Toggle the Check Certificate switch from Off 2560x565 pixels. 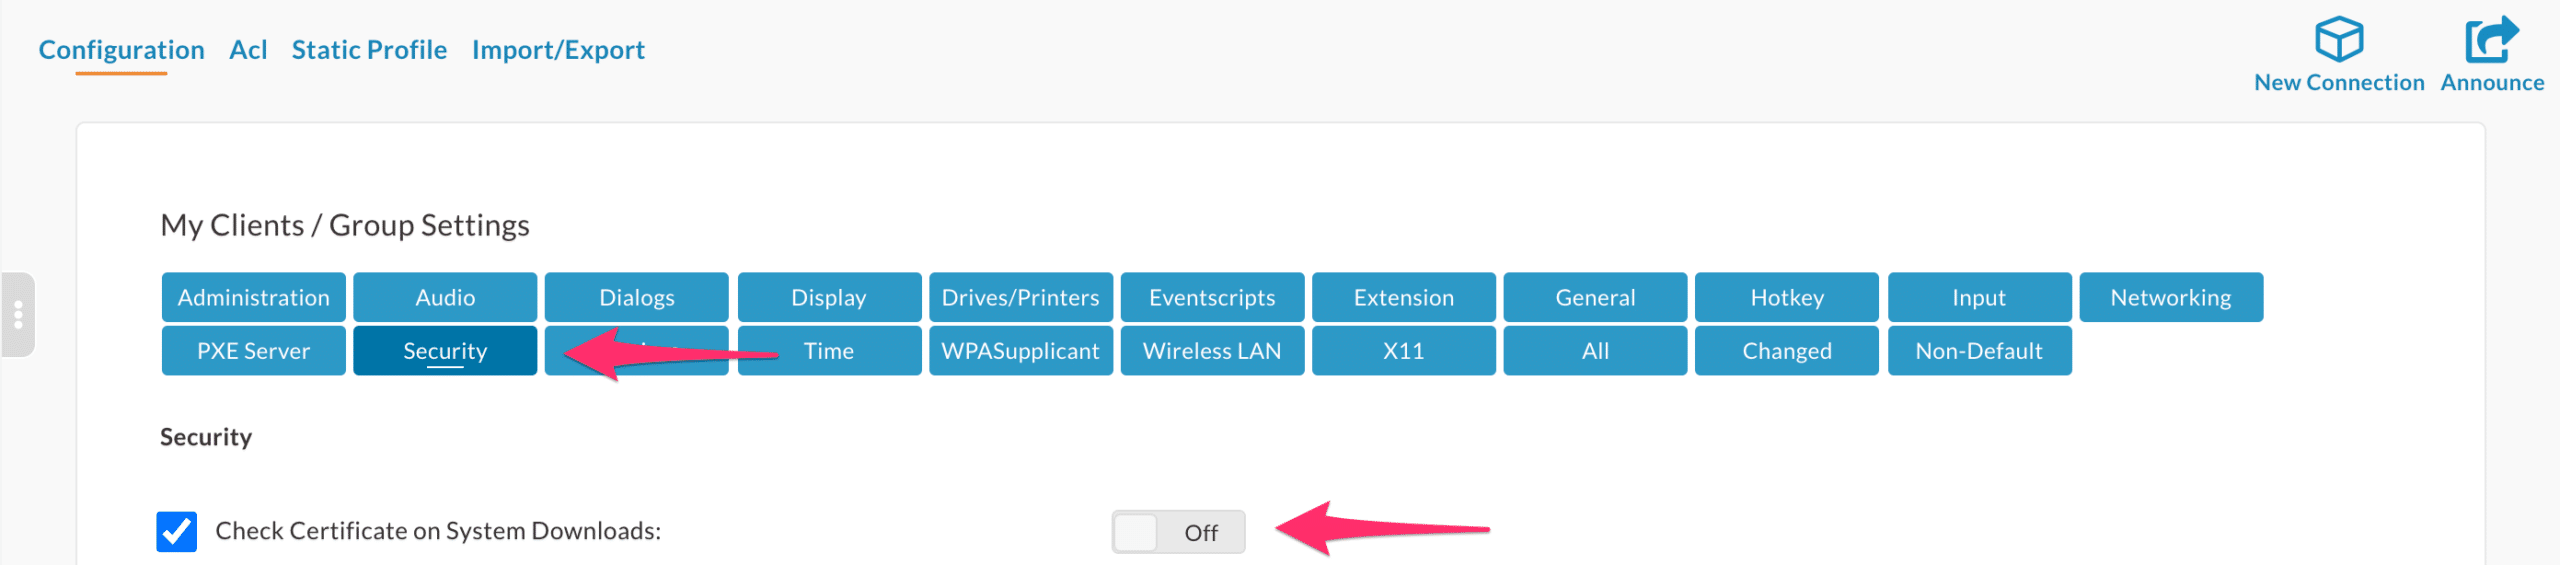click(x=1178, y=532)
